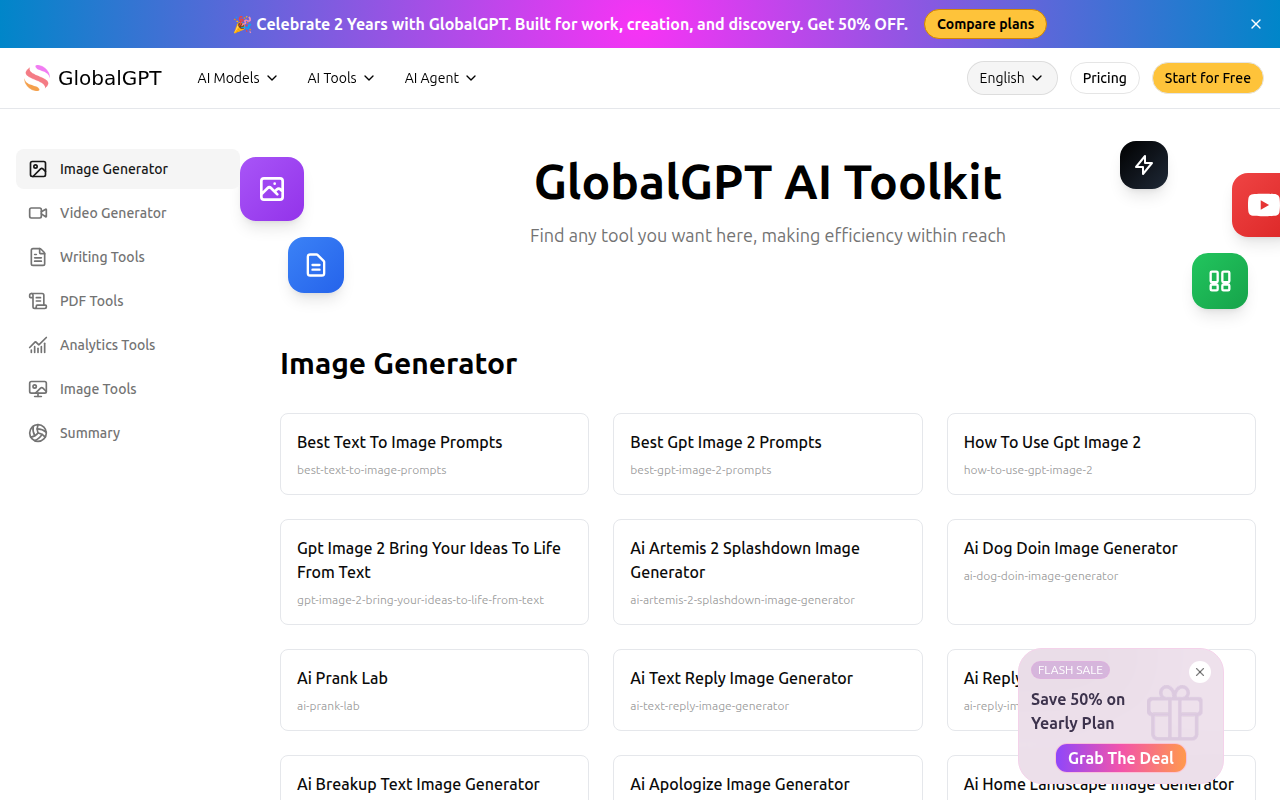Dismiss the flash sale popup
The height and width of the screenshot is (800, 1280).
coord(1200,672)
